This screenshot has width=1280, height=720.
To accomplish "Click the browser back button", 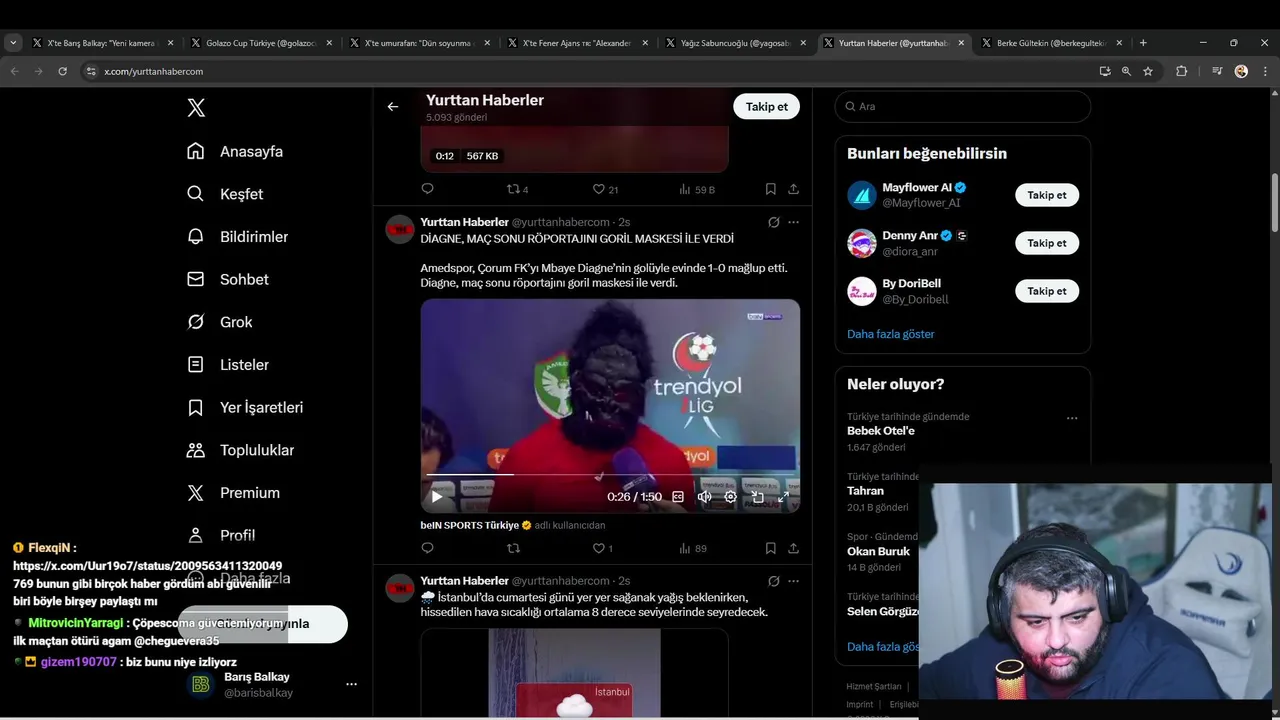I will click(14, 71).
